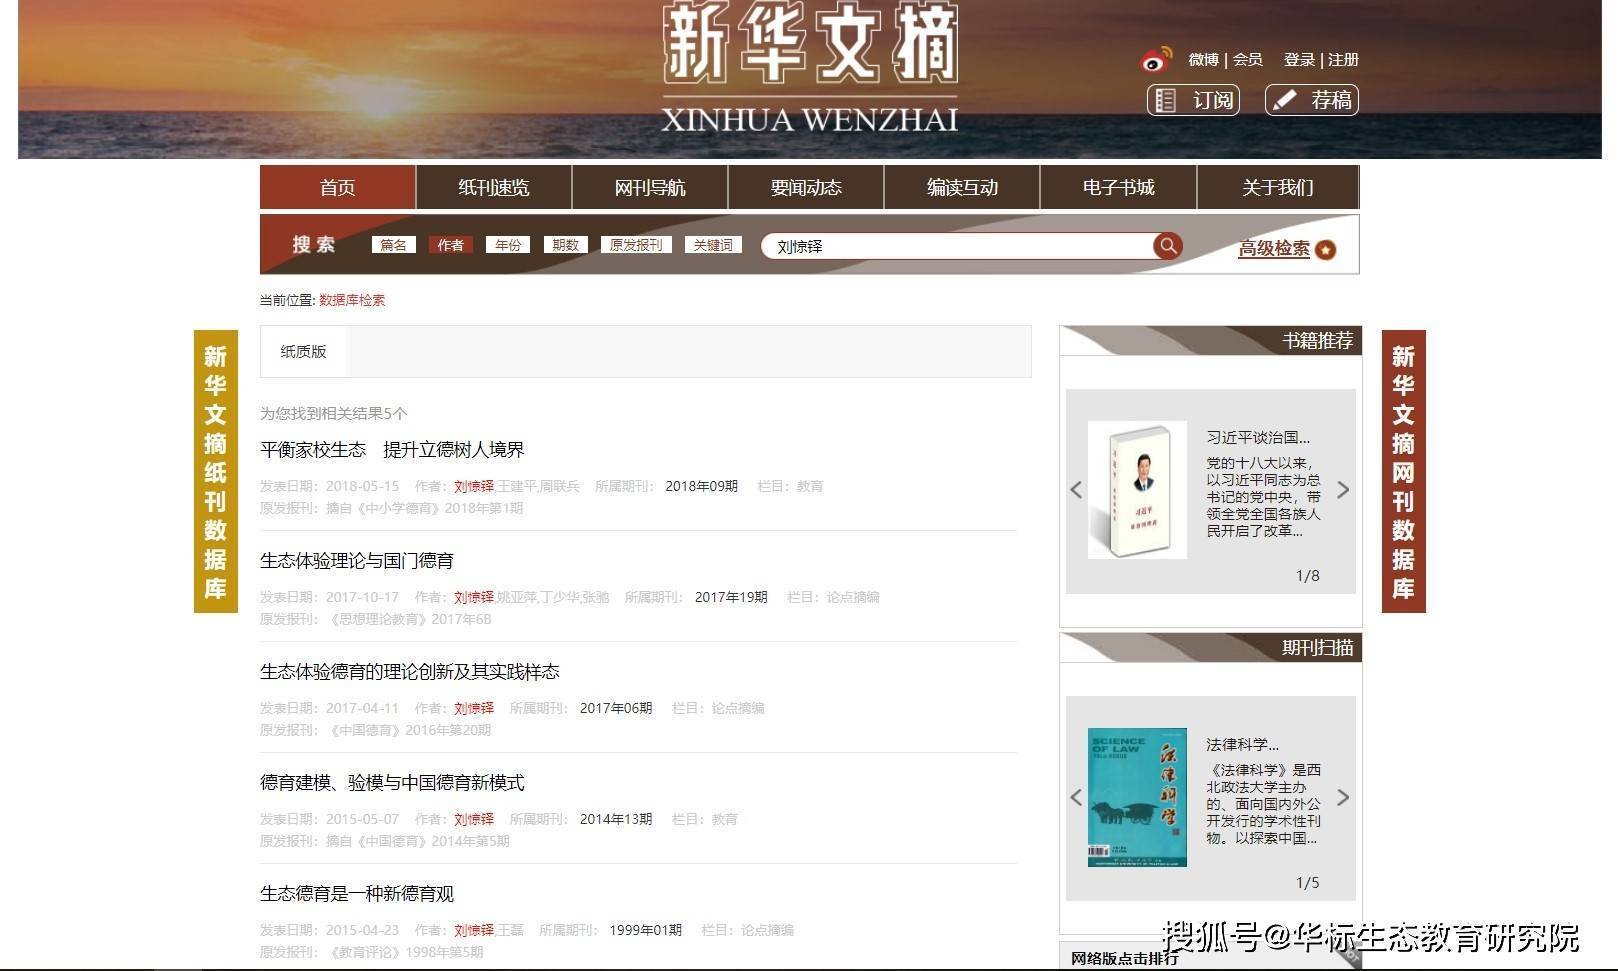Click the 高级检索 advanced search link
Image resolution: width=1618 pixels, height=971 pixels.
1273,249
